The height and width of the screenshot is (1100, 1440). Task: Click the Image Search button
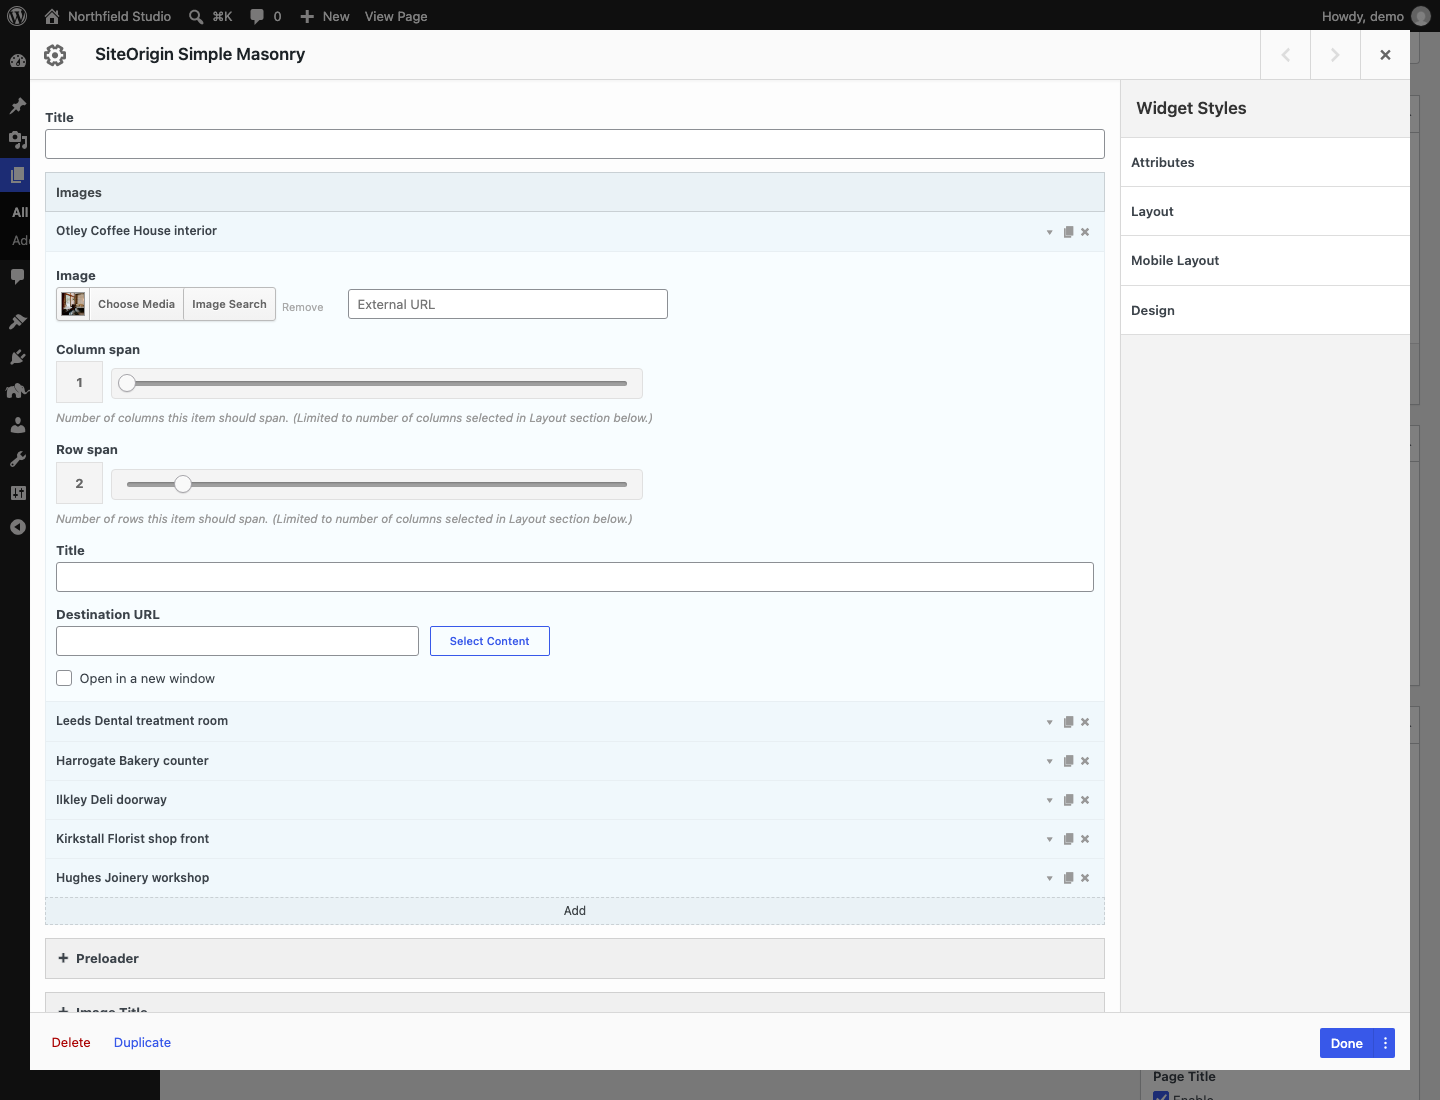click(x=229, y=304)
